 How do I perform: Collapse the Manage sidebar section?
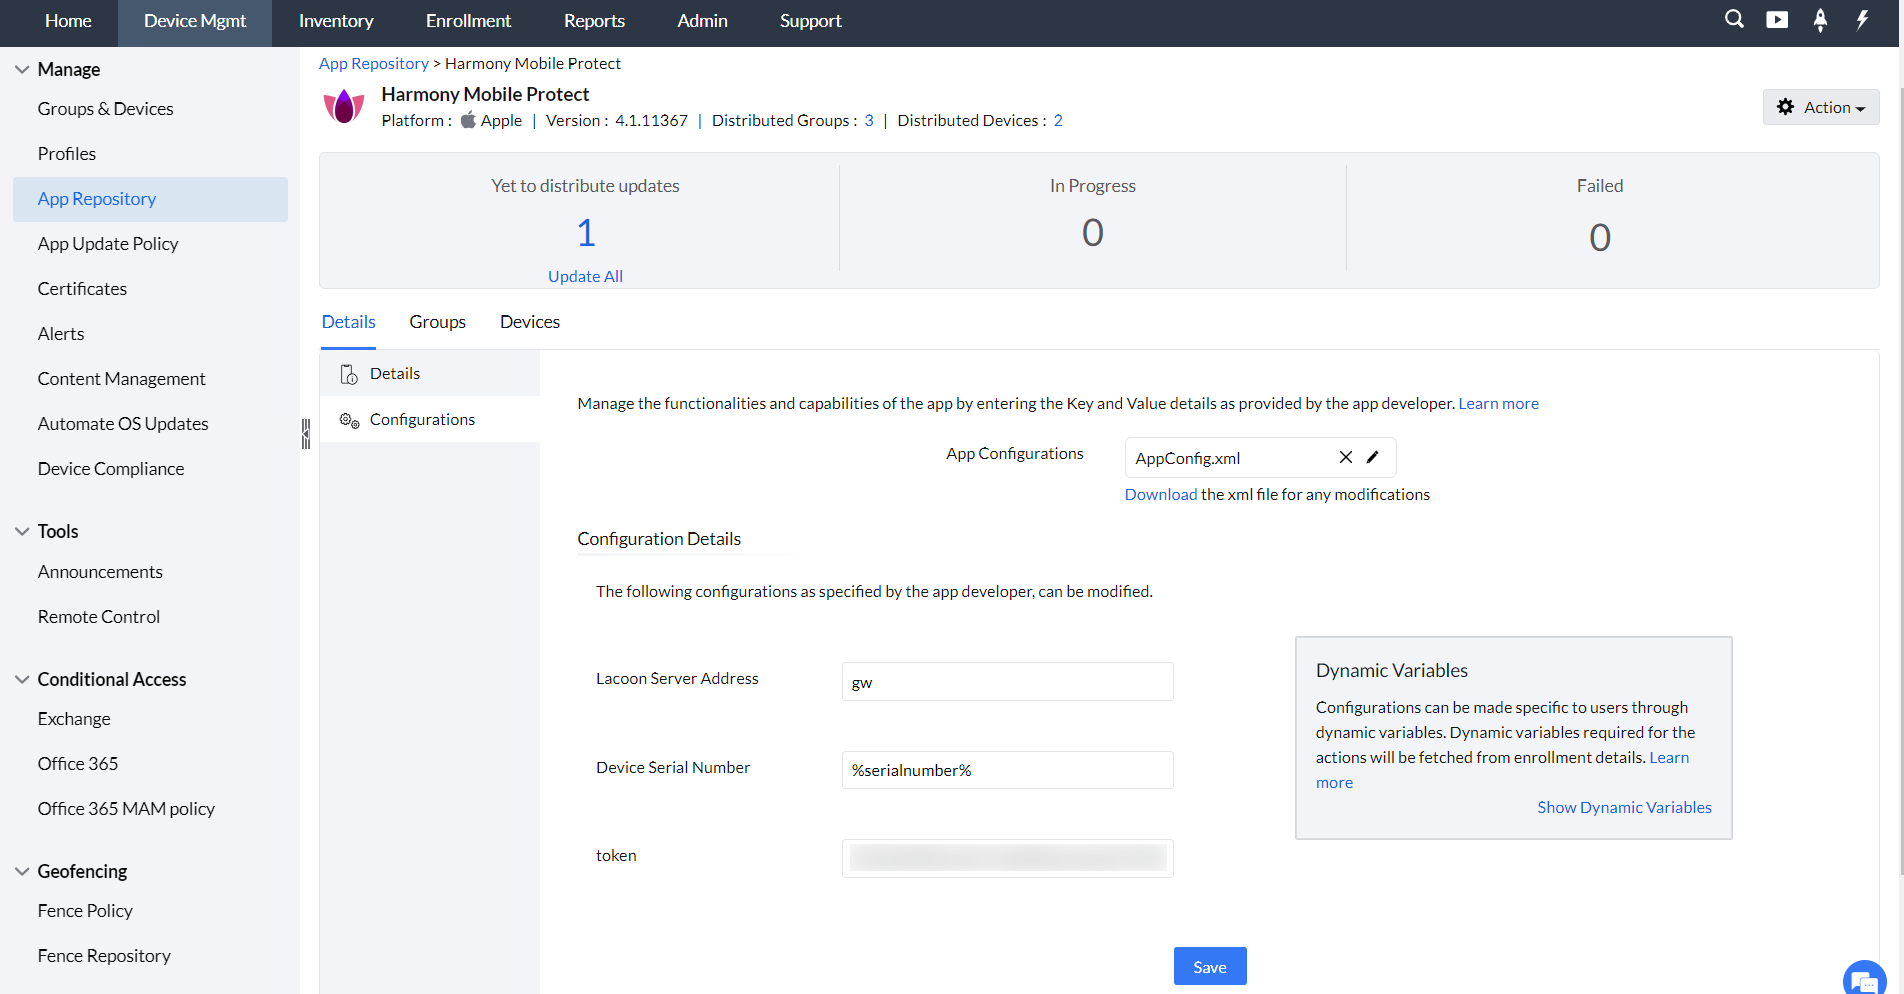(x=22, y=70)
